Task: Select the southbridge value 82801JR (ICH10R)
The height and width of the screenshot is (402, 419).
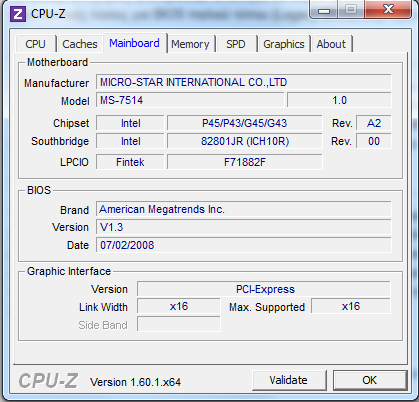Action: point(245,141)
